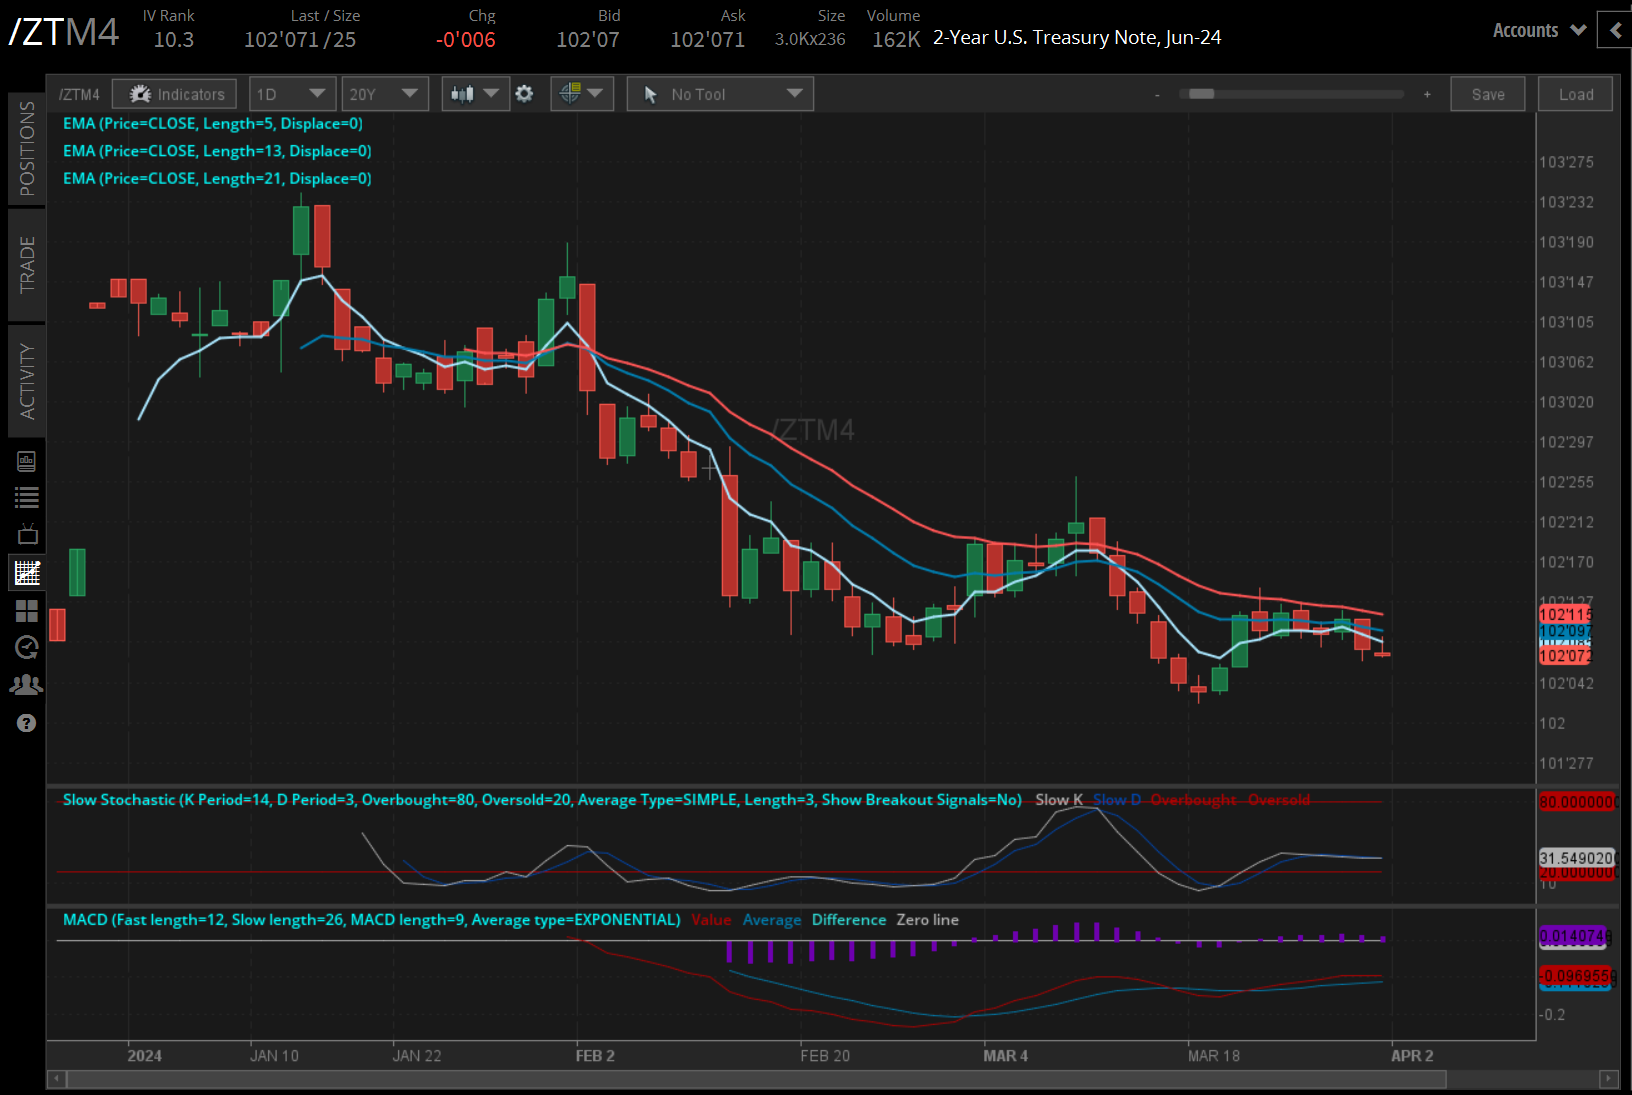Click the clock history icon in sidebar
This screenshot has height=1095, width=1632.
27,647
